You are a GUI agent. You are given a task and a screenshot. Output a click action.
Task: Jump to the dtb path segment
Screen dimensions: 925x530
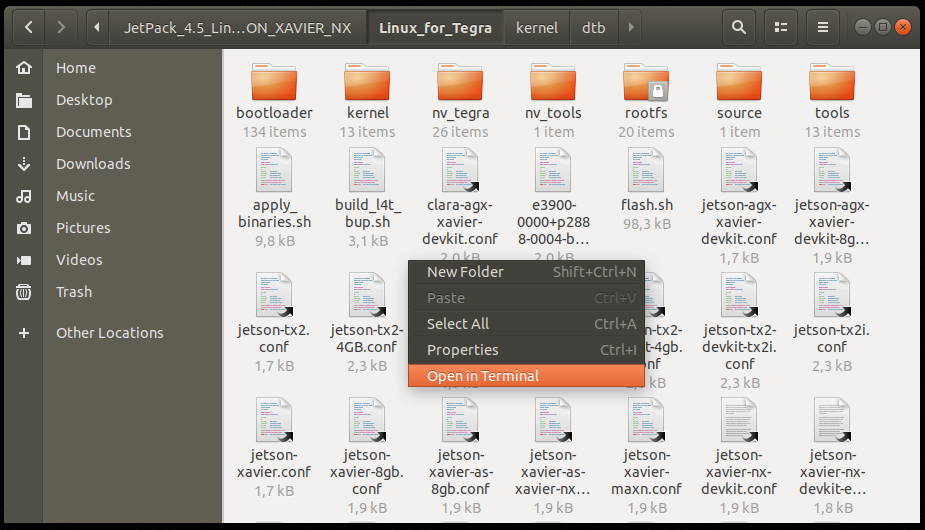point(593,28)
